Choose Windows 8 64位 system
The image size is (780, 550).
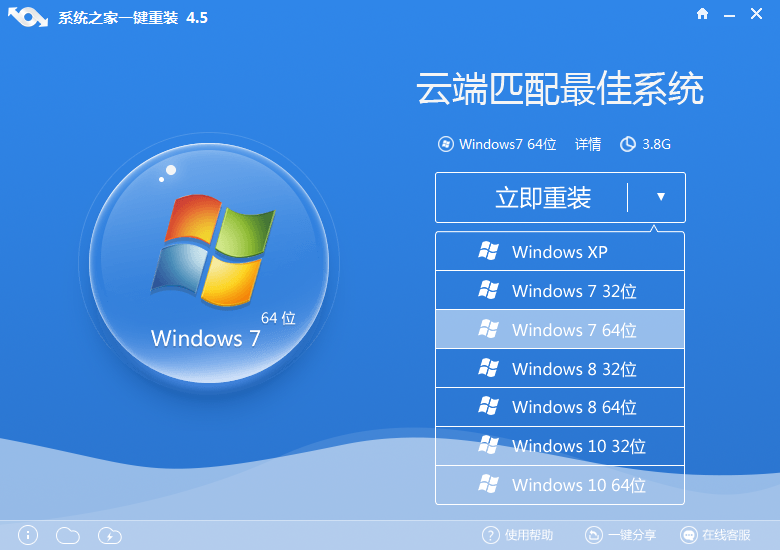560,407
